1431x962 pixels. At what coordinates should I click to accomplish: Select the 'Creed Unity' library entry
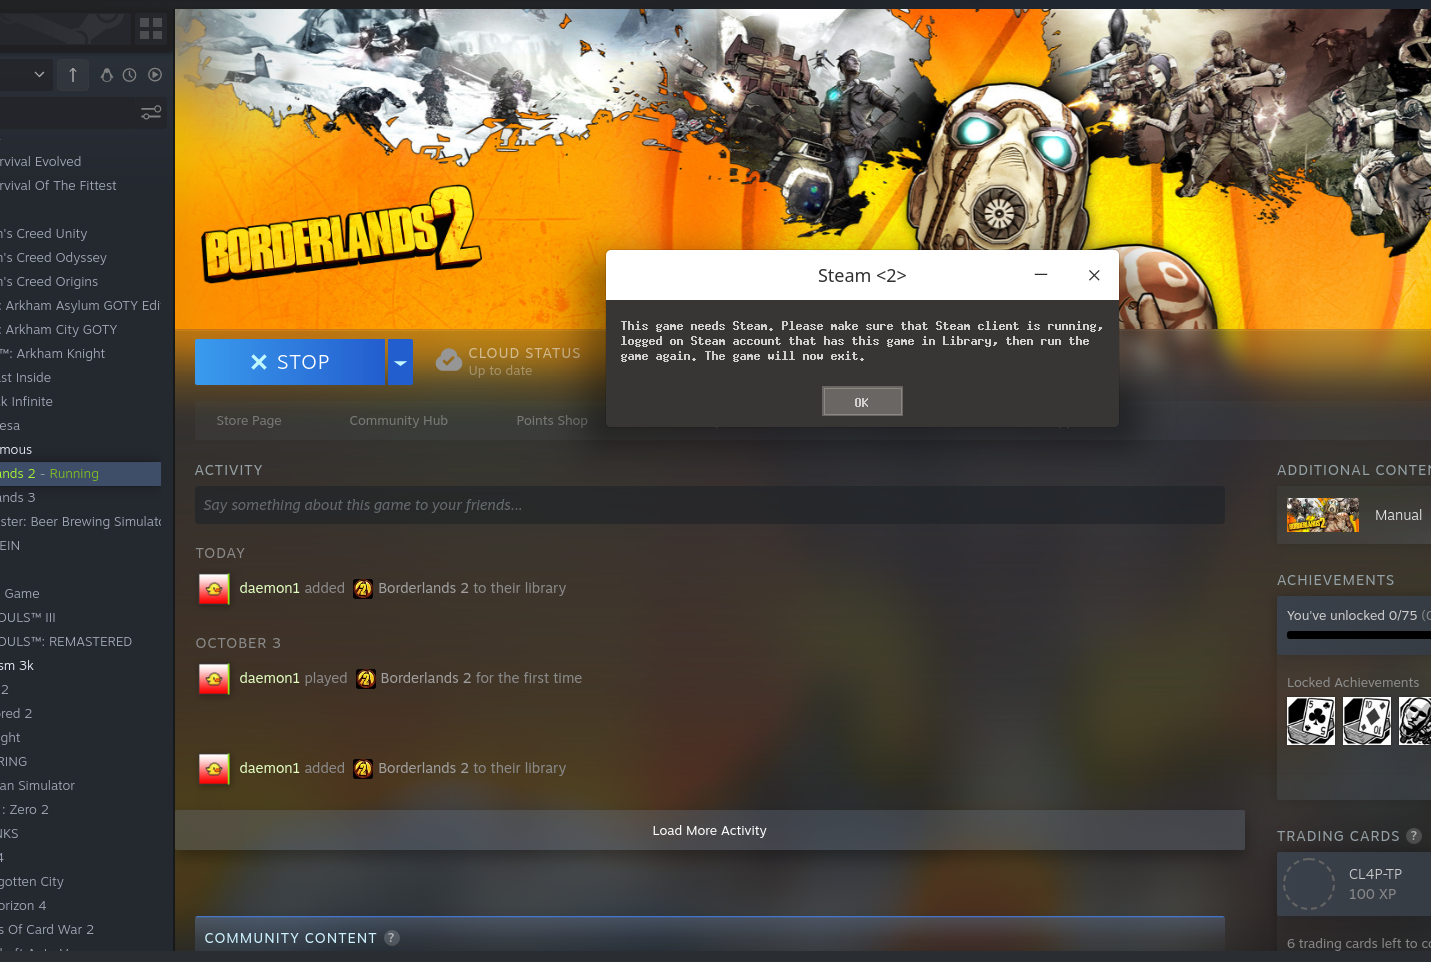click(80, 233)
